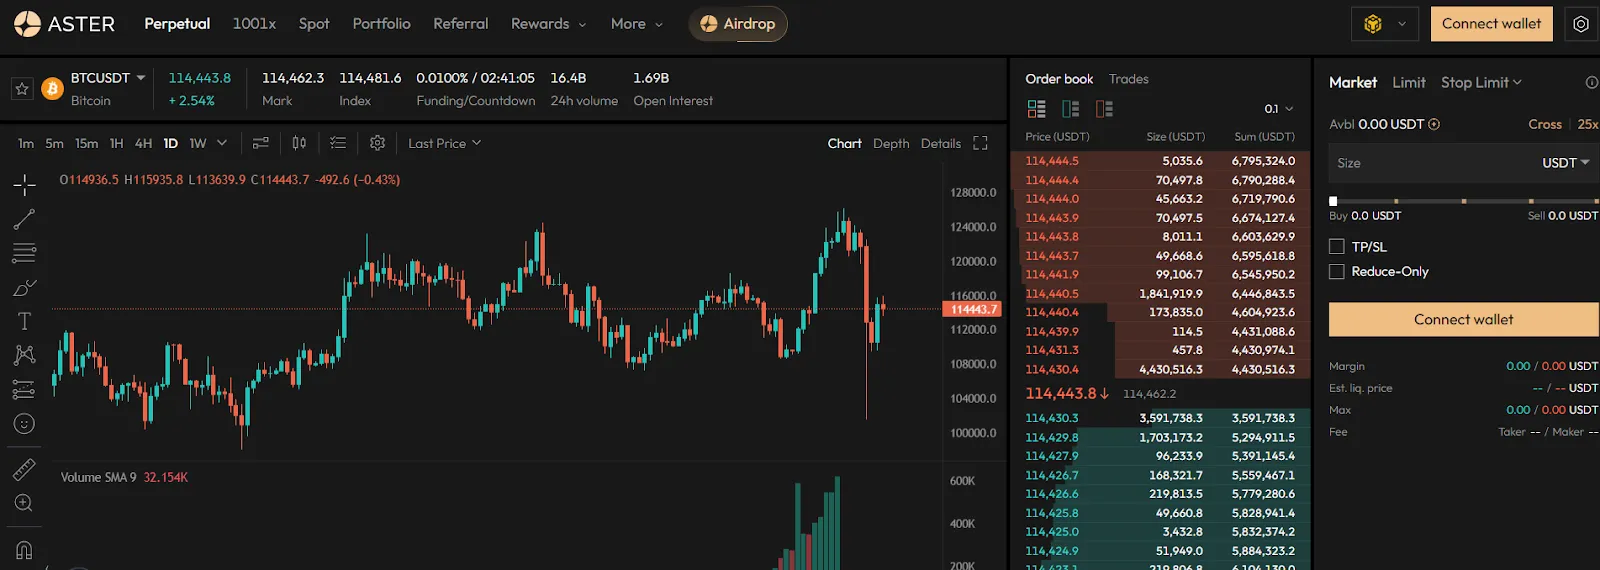Image resolution: width=1600 pixels, height=570 pixels.
Task: Click the order form info icon
Action: pos(1592,83)
